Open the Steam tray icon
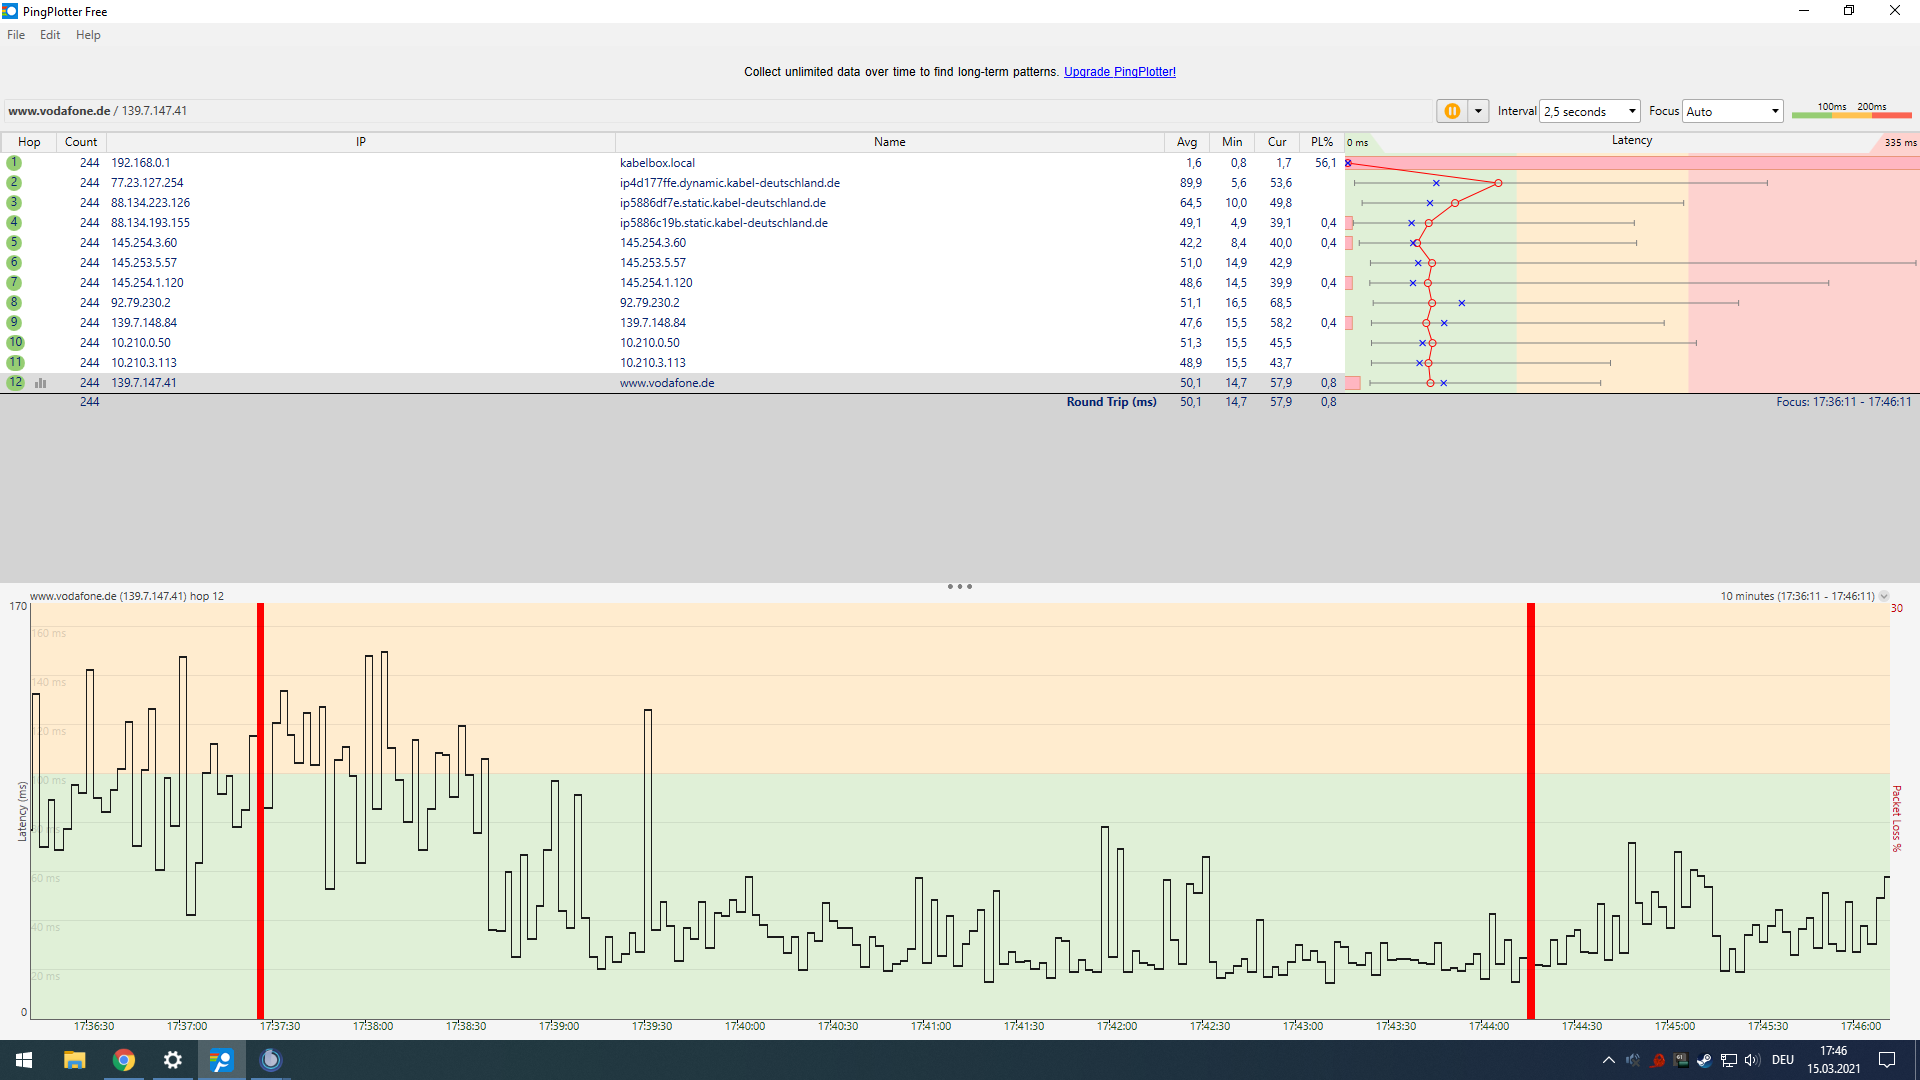 click(1704, 1060)
